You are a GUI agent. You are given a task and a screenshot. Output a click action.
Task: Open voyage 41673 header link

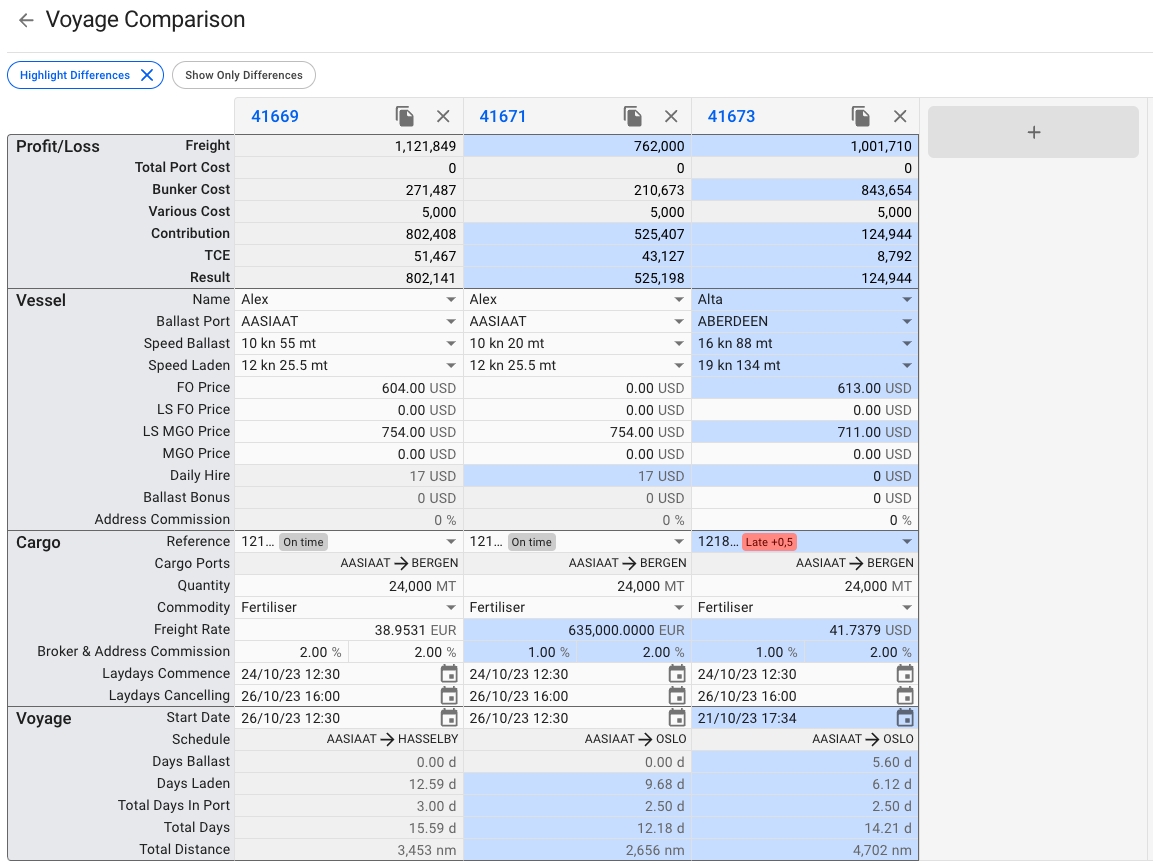[x=731, y=116]
